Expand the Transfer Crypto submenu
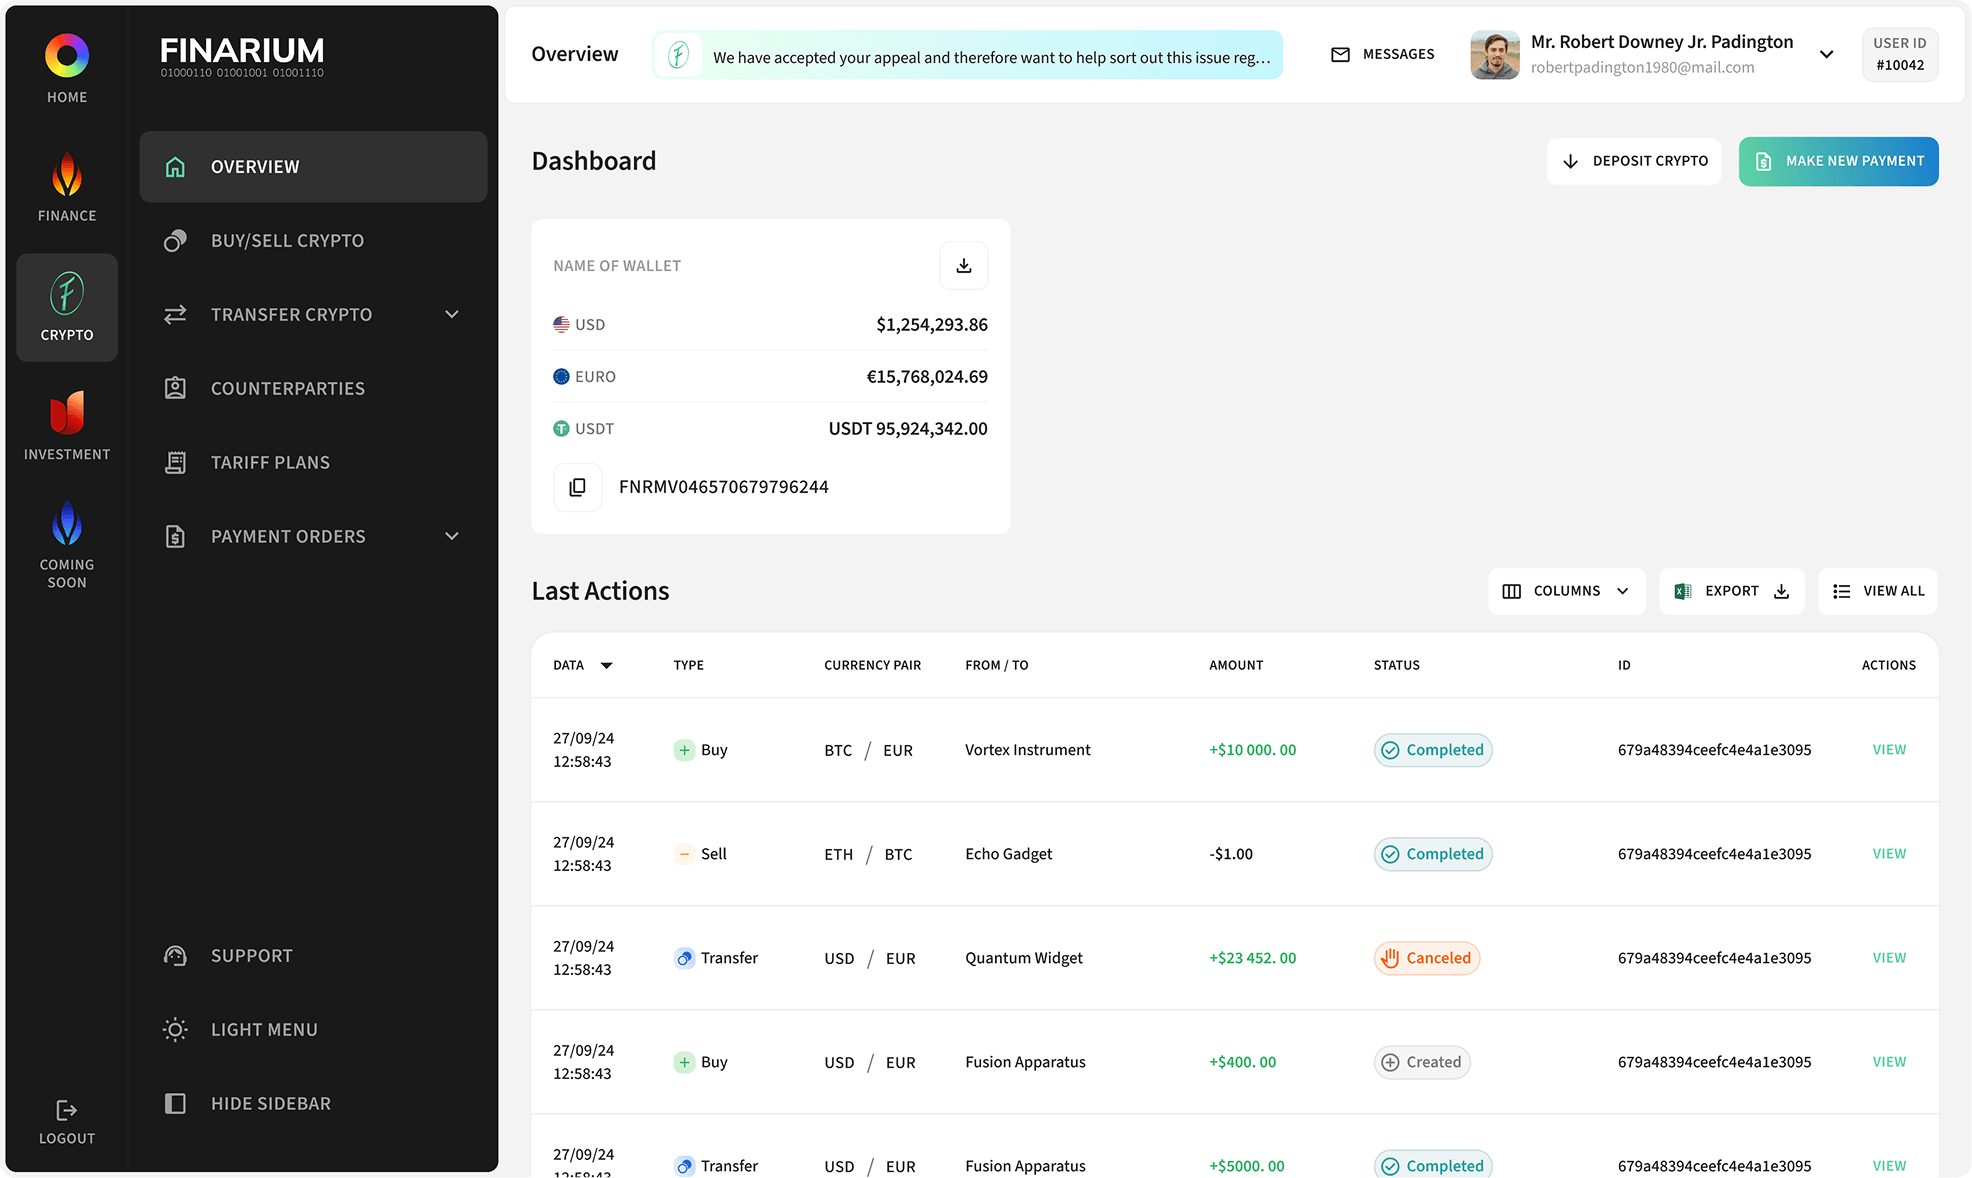This screenshot has width=1972, height=1178. click(452, 314)
